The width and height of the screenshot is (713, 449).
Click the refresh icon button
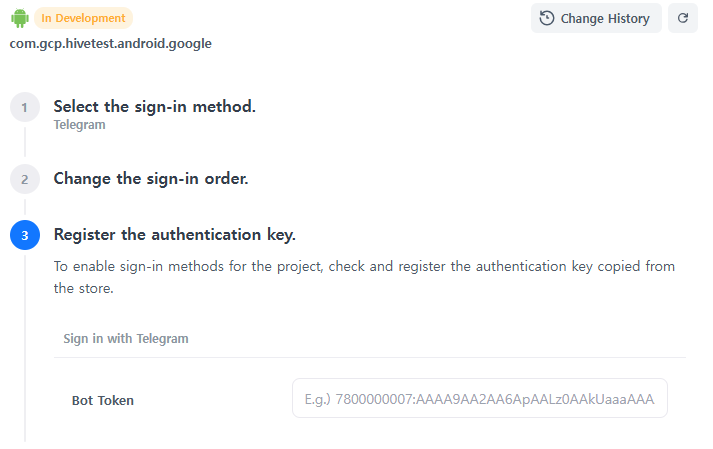click(x=683, y=18)
